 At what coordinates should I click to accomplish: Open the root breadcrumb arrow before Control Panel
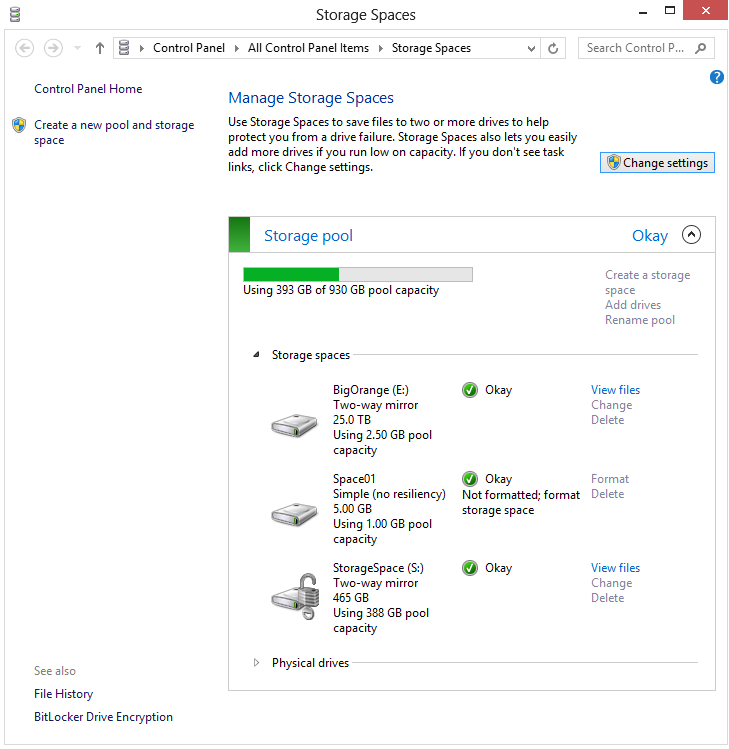pyautogui.click(x=142, y=48)
